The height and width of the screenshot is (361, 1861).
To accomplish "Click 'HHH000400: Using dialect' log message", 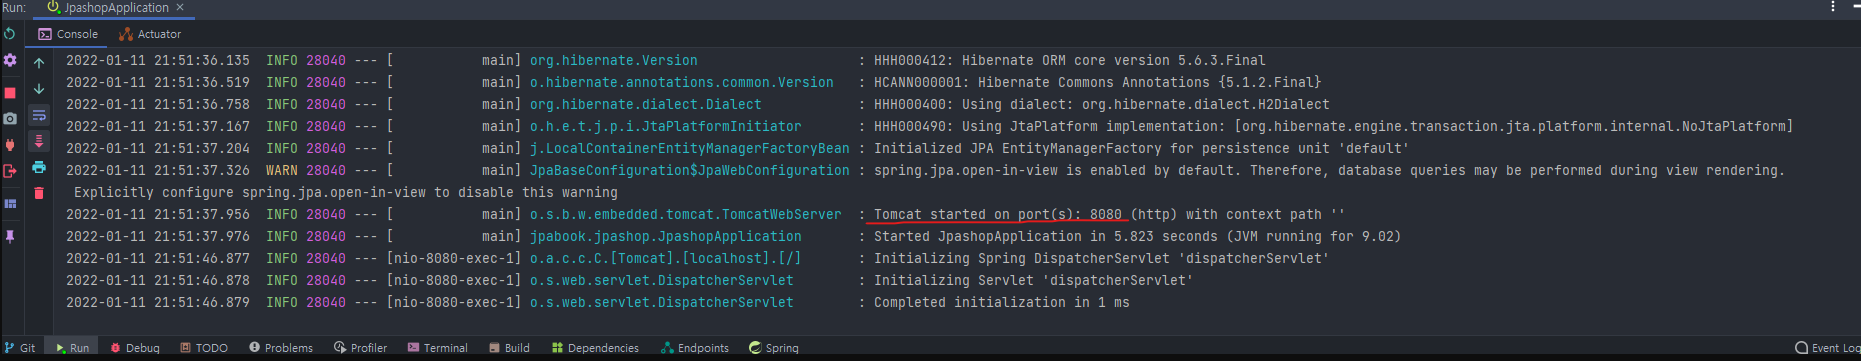I will (x=1102, y=104).
